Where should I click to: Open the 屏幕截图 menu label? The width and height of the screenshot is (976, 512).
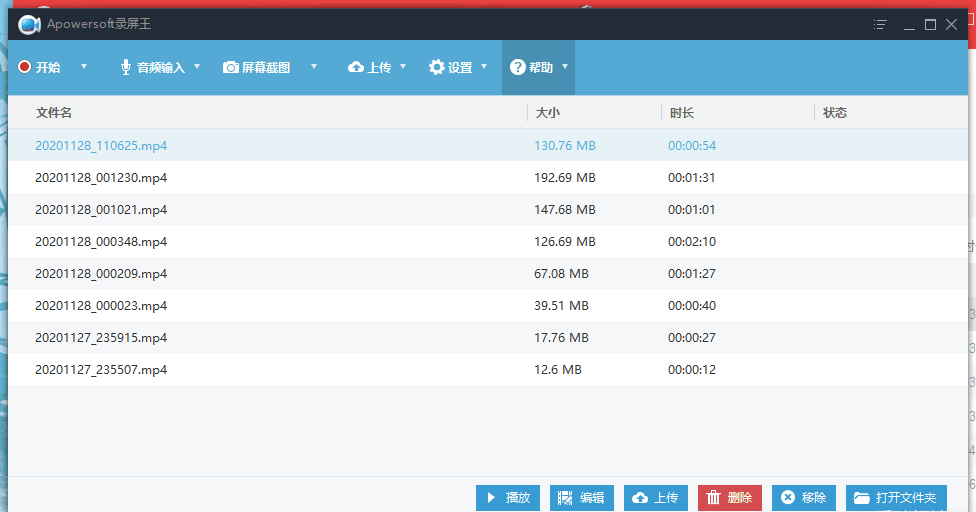click(266, 67)
